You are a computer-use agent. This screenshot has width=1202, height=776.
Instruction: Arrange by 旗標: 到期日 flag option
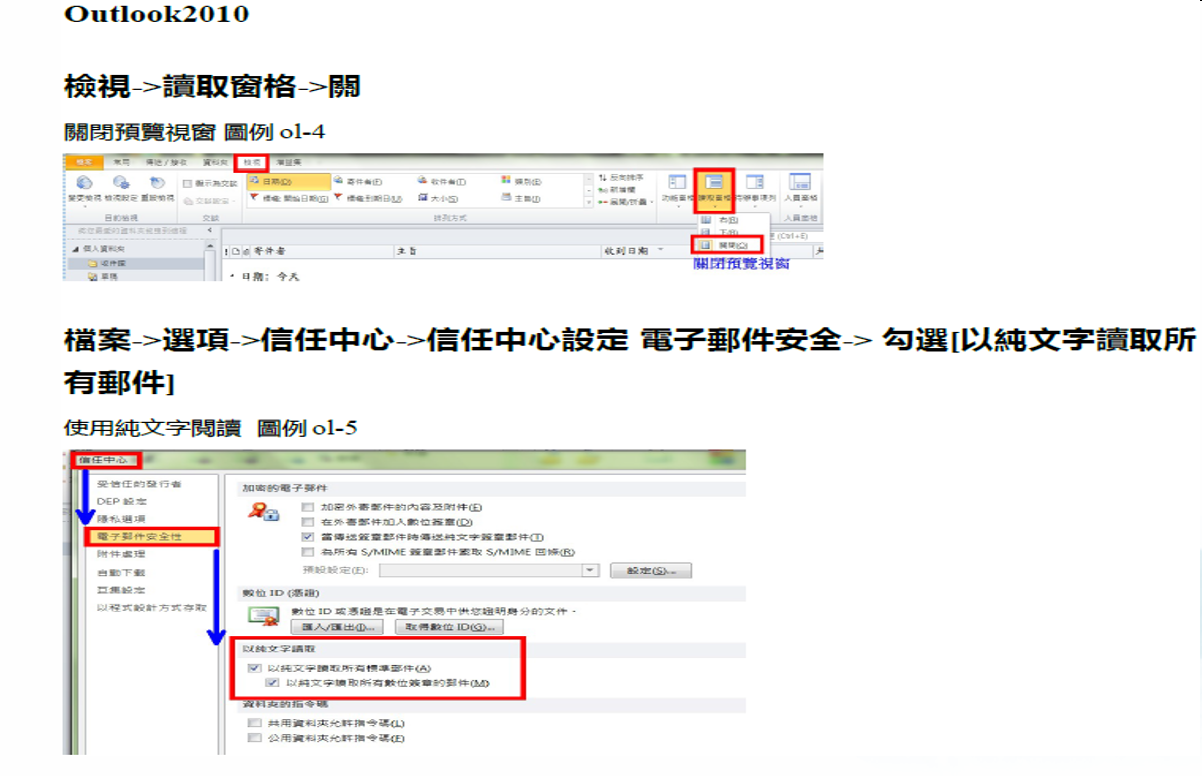tap(370, 199)
